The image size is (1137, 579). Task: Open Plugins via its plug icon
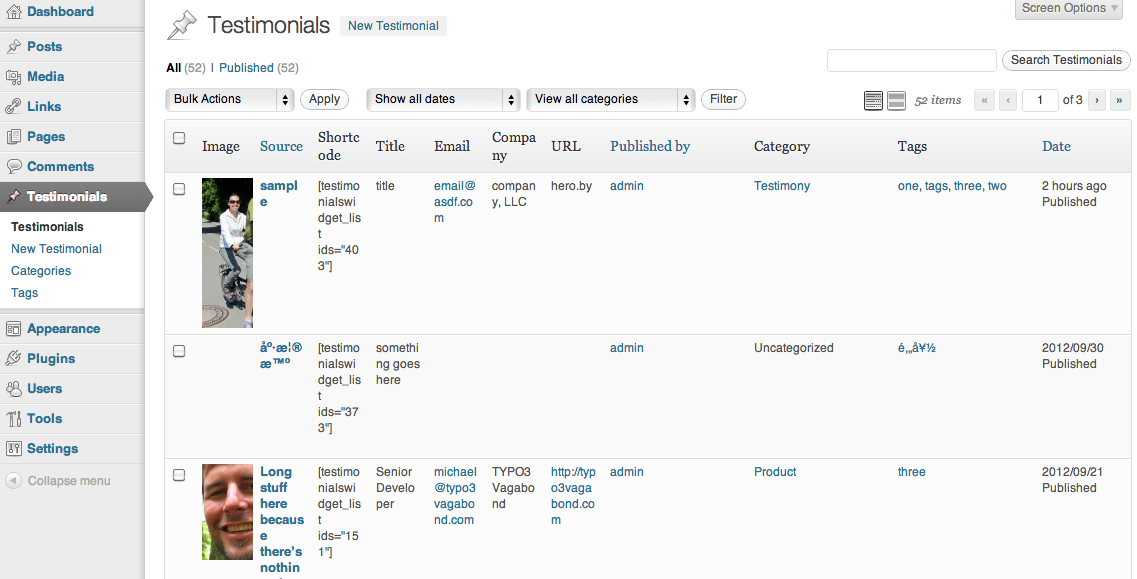tap(13, 359)
